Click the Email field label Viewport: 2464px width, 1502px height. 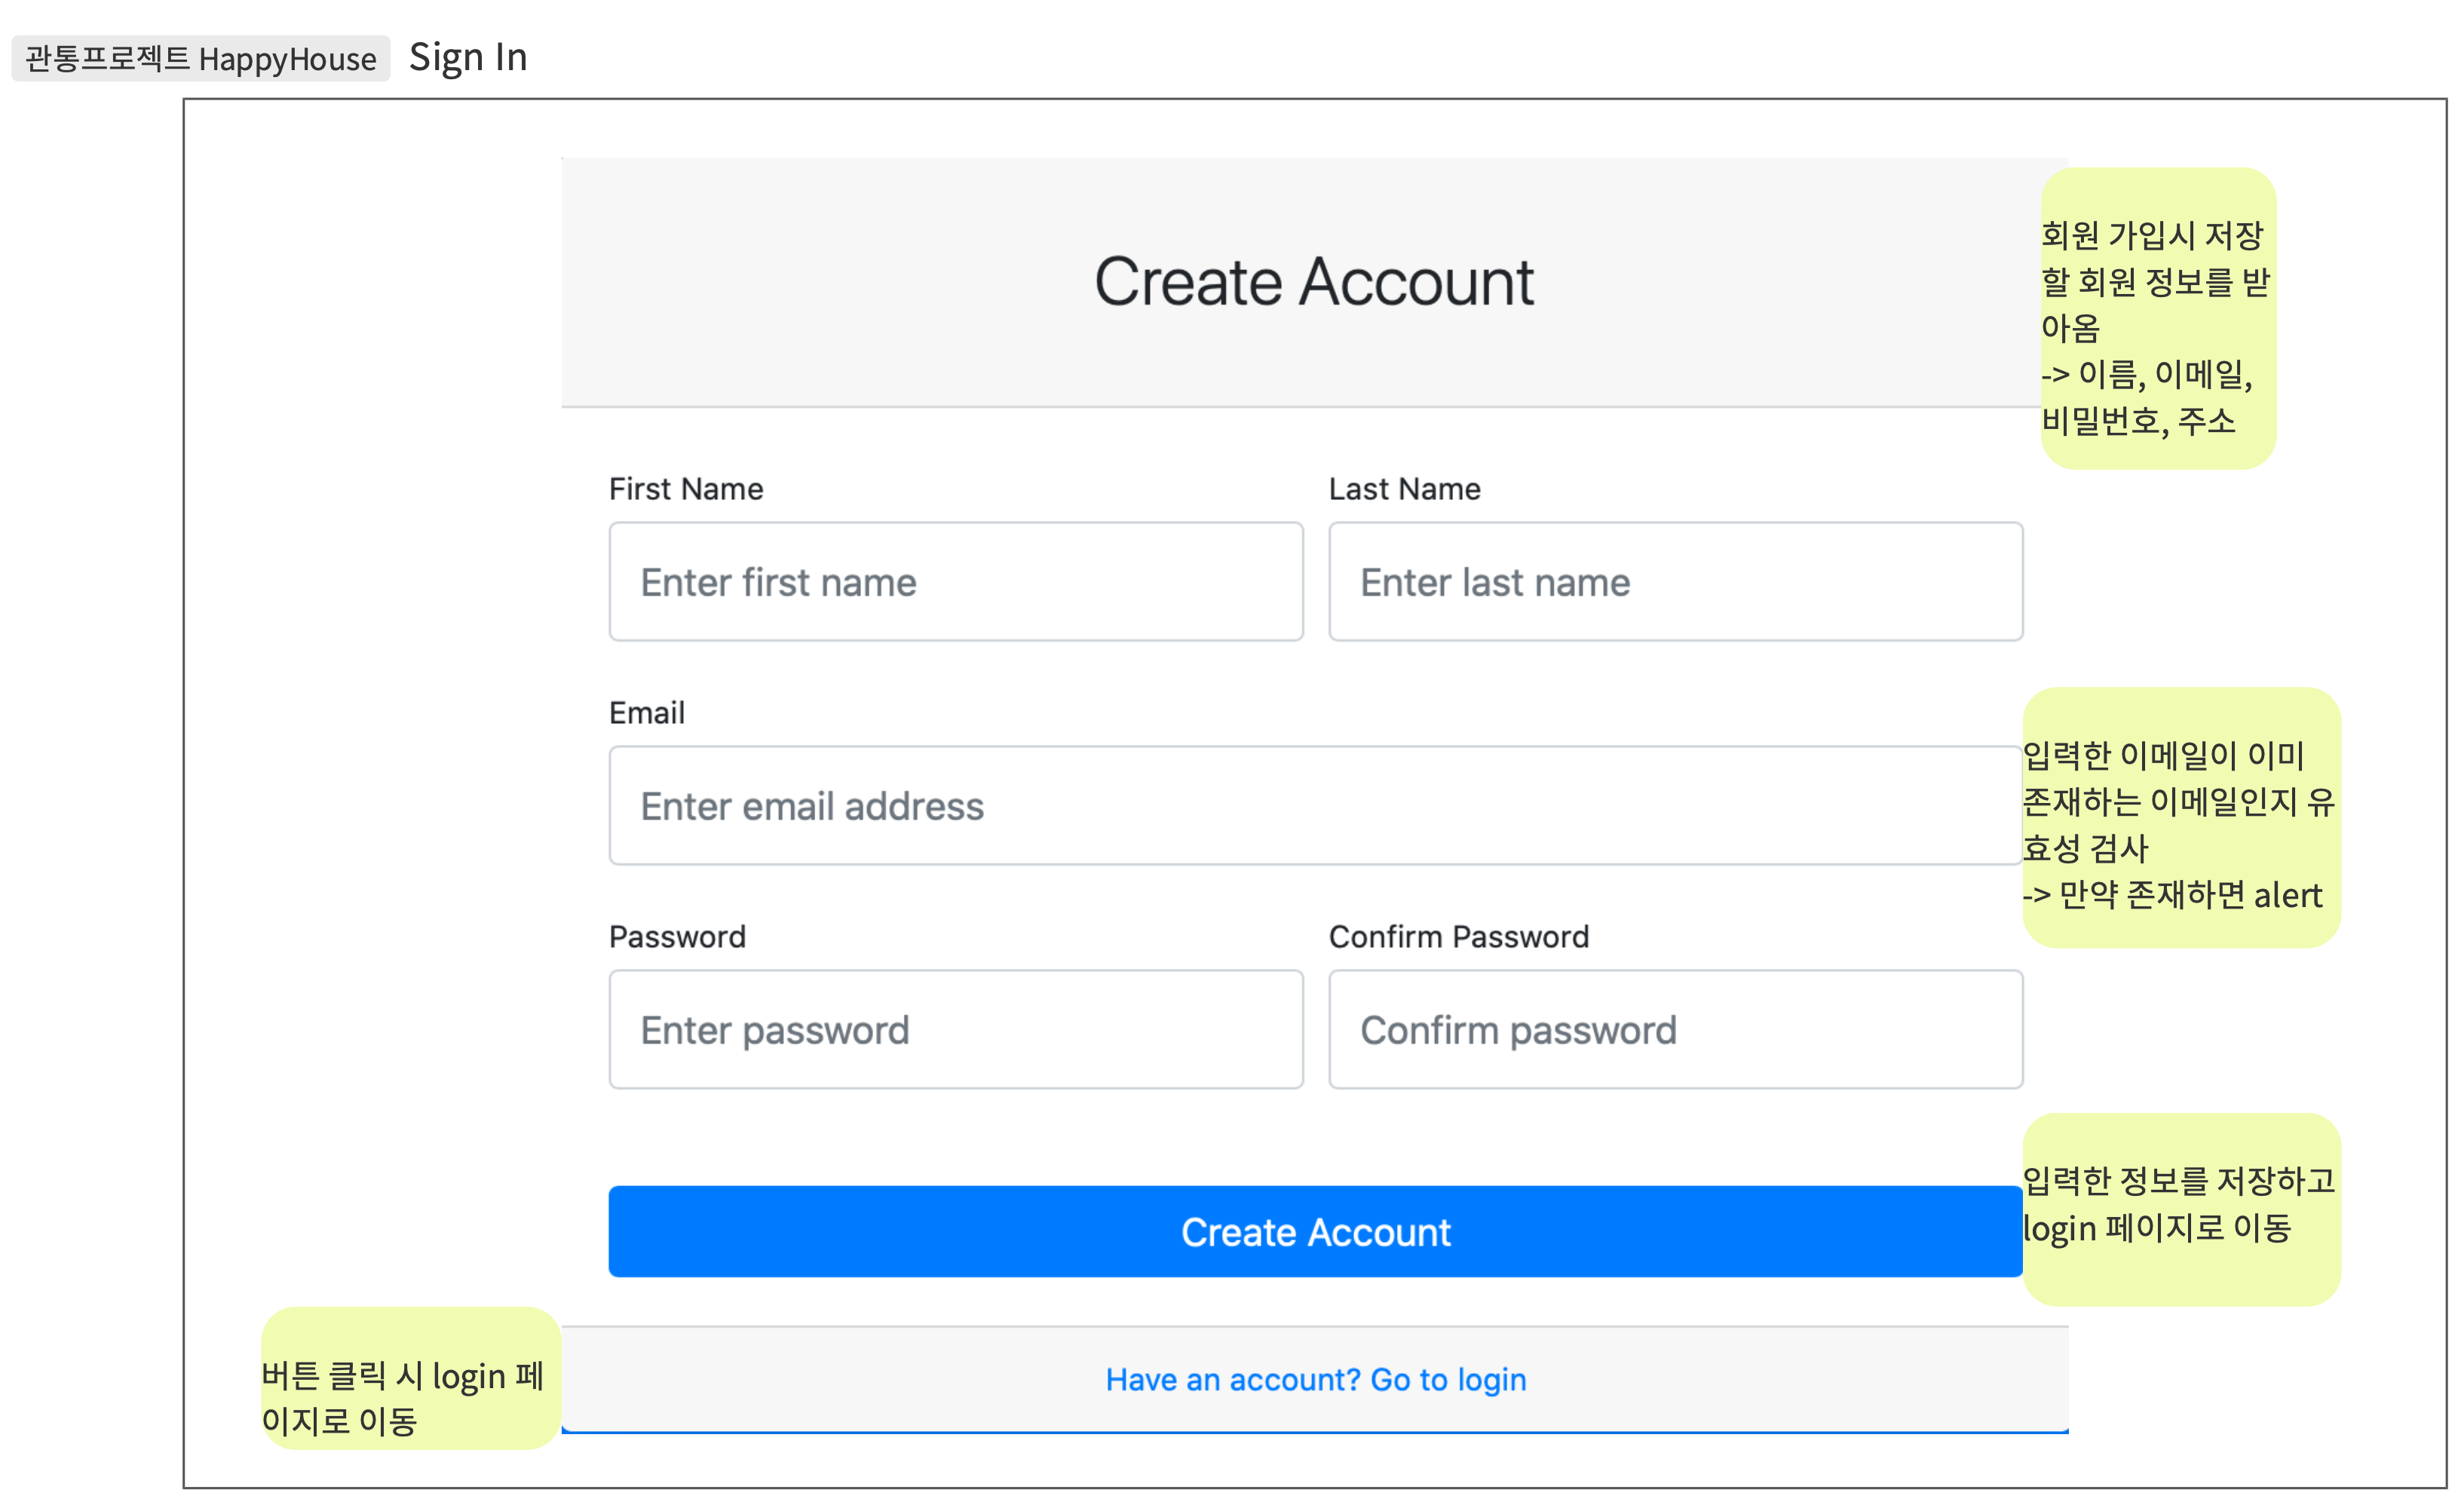[x=647, y=713]
